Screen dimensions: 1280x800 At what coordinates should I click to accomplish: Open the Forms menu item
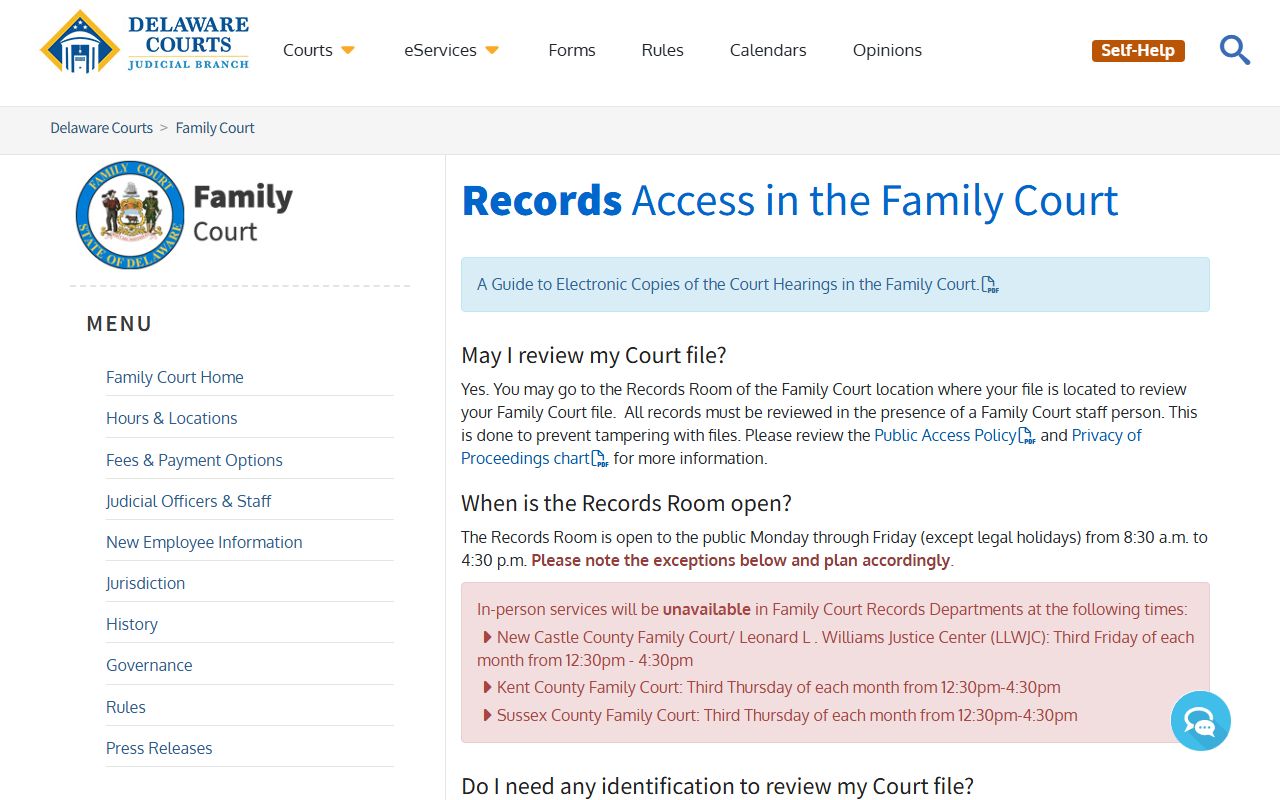[572, 50]
